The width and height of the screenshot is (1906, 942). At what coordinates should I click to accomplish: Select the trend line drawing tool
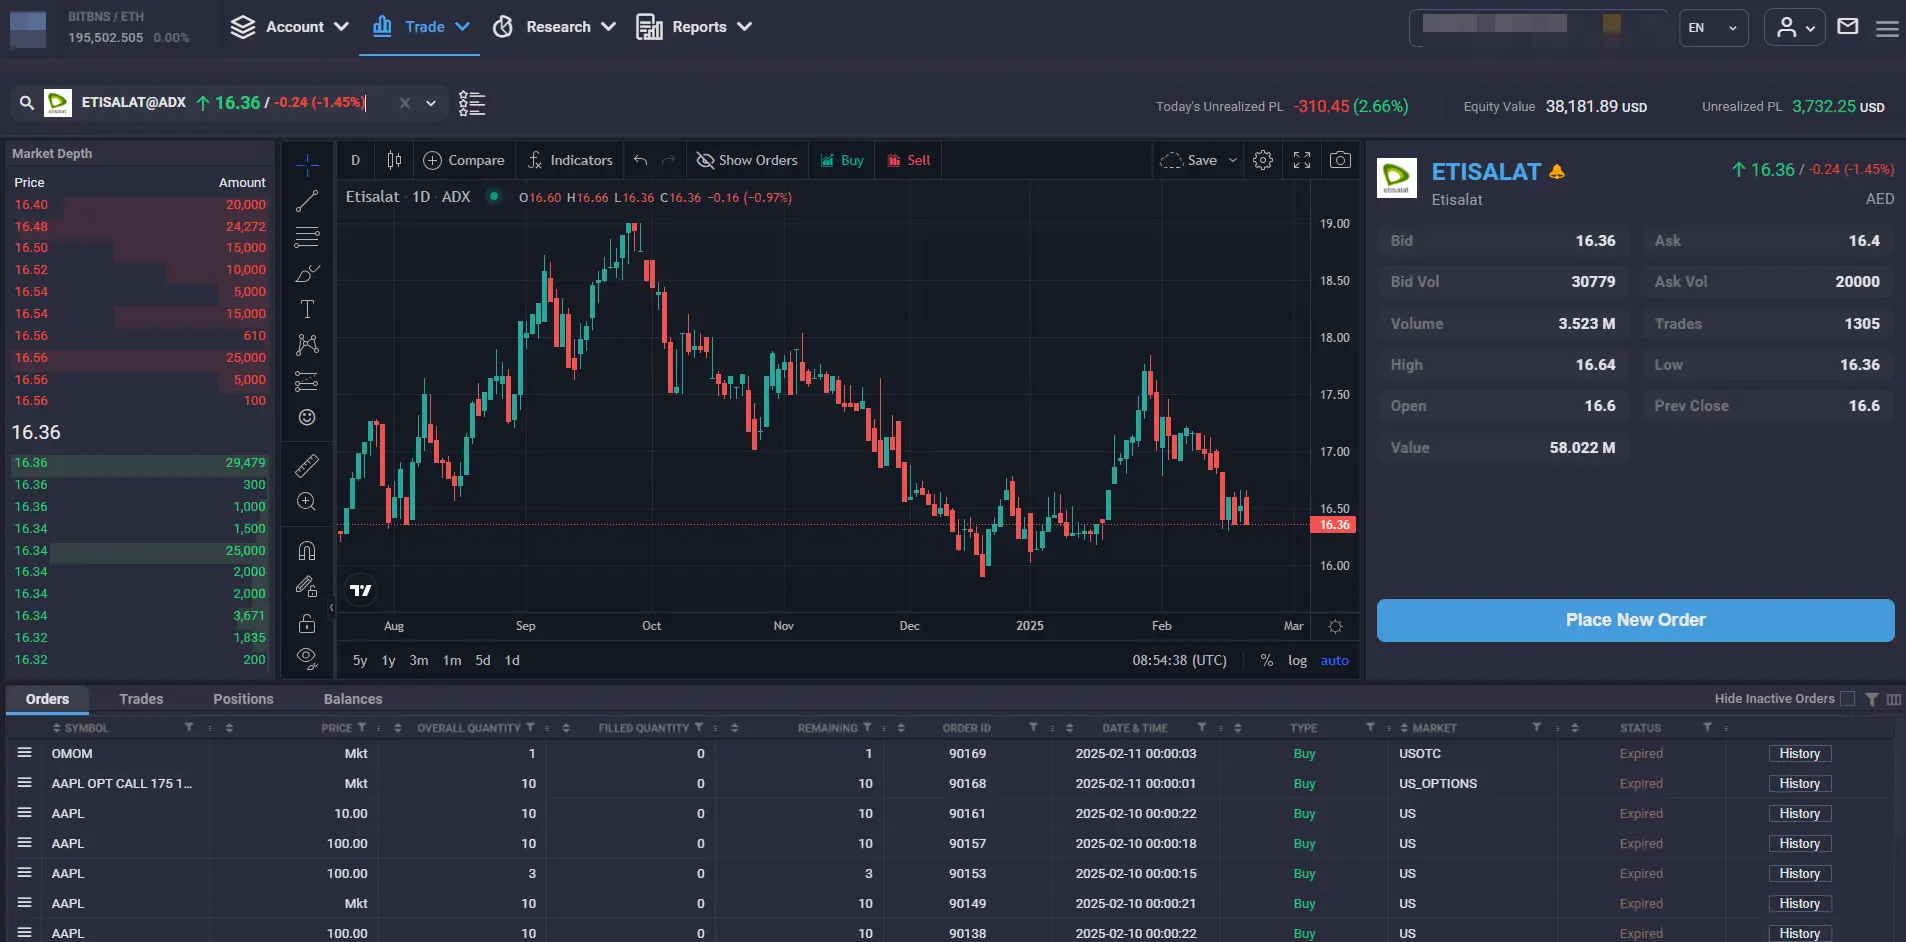pyautogui.click(x=307, y=201)
